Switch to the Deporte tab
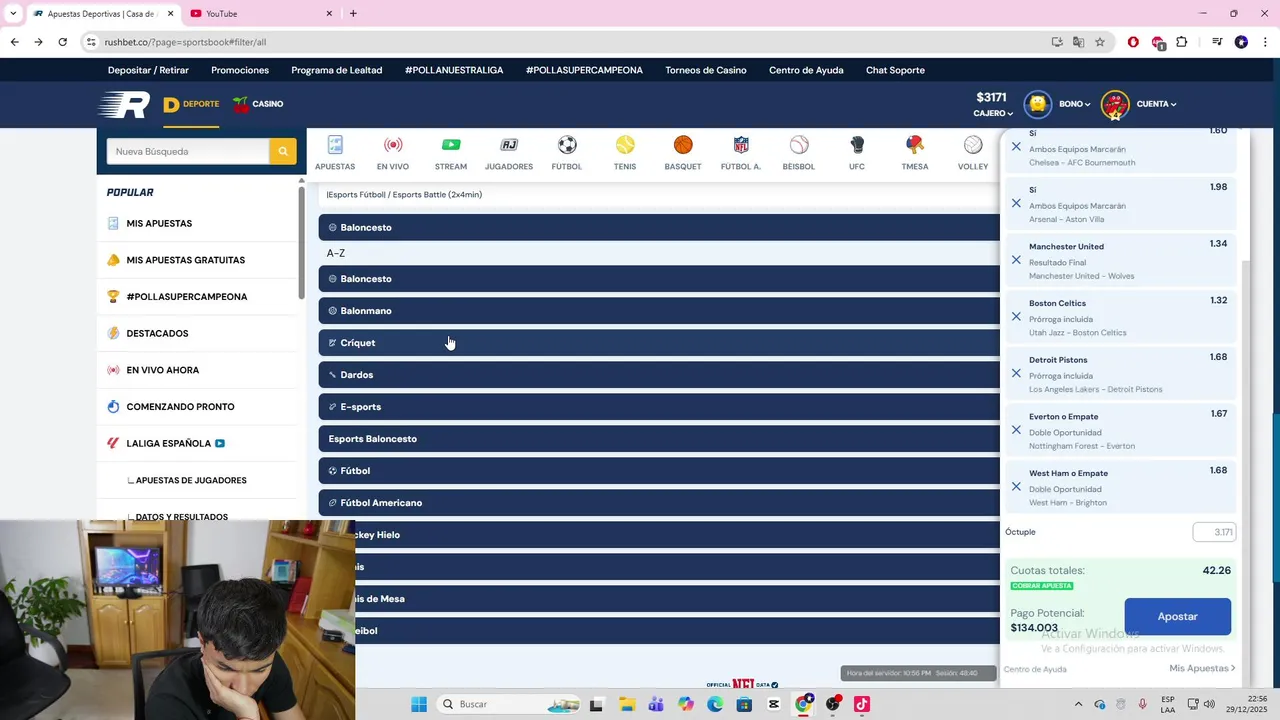Screen dimensions: 1280x720 tap(191, 104)
